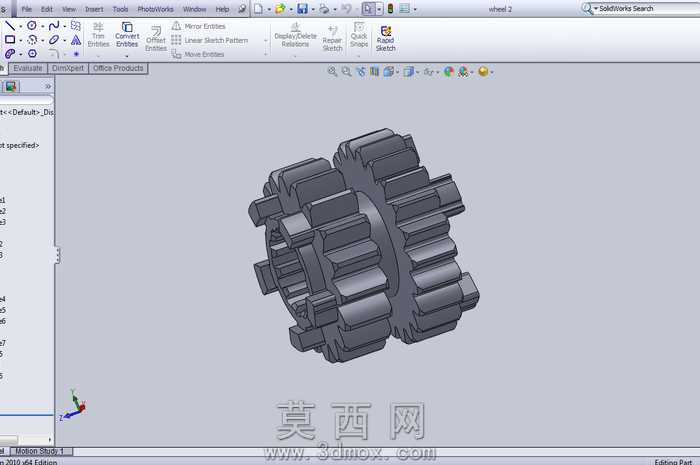Click the Options icon in top toolbar
This screenshot has width=700, height=465.
[x=404, y=8]
